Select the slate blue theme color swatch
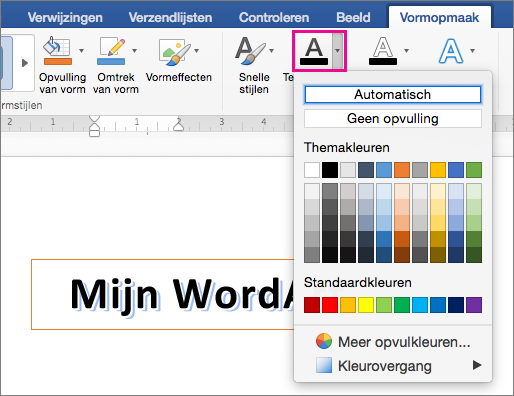The height and width of the screenshot is (396, 514). [x=366, y=170]
